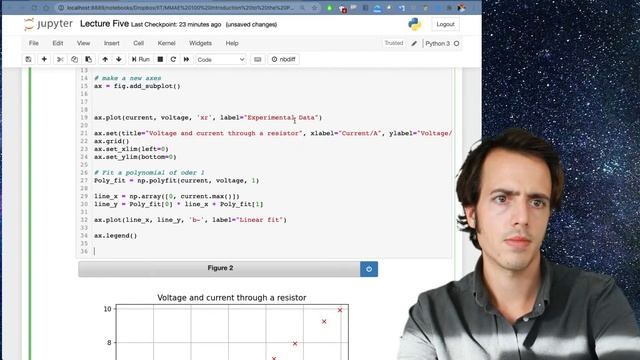Open the Widgets menu
Image resolution: width=640 pixels, height=360 pixels.
tap(200, 43)
